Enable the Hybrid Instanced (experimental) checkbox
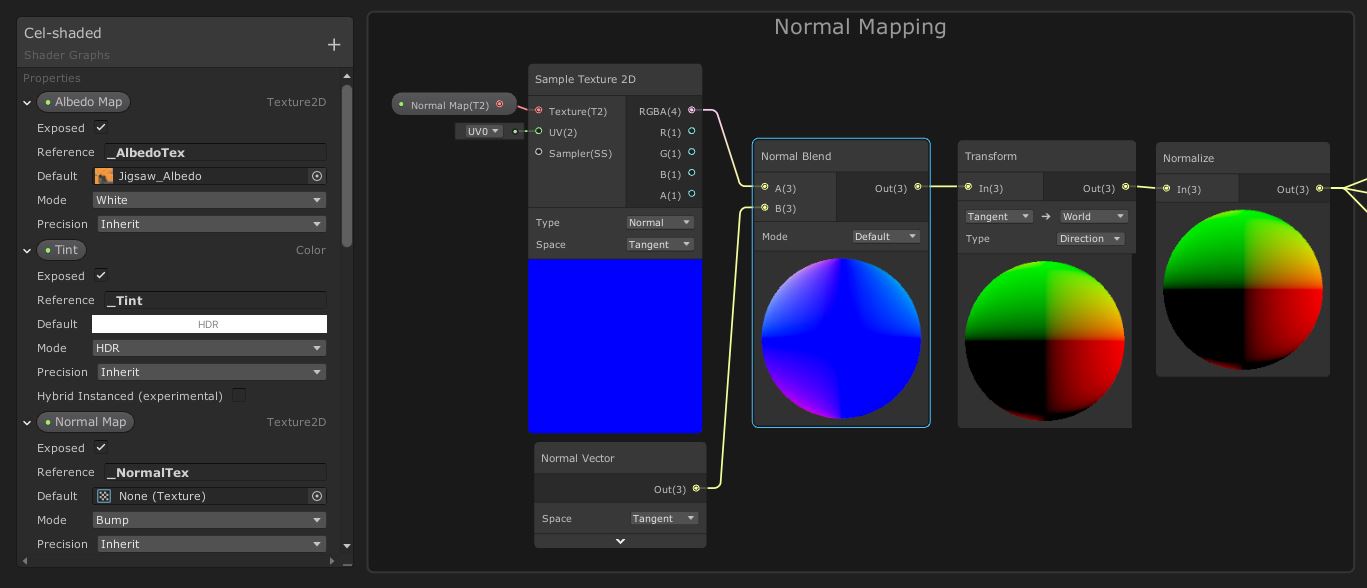The height and width of the screenshot is (588, 1367). (x=239, y=395)
